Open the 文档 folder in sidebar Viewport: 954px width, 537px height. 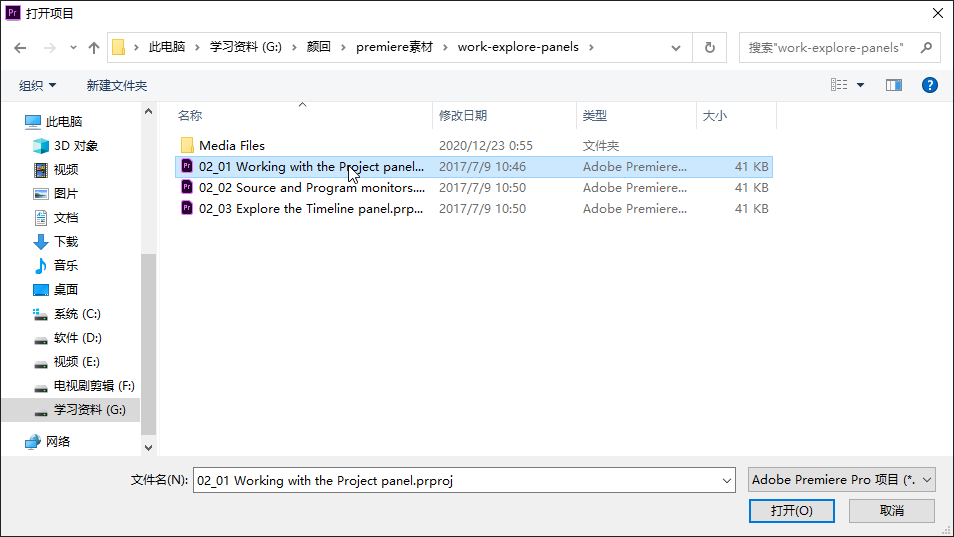point(66,218)
